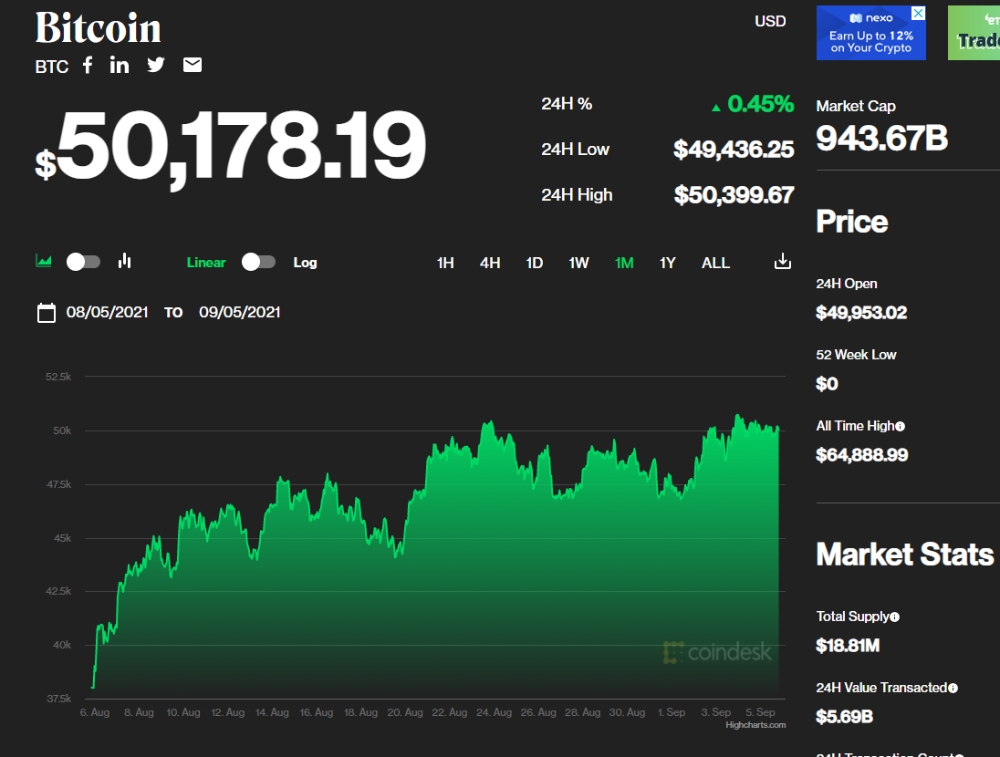
Task: Select the area chart icon
Action: pos(43,261)
